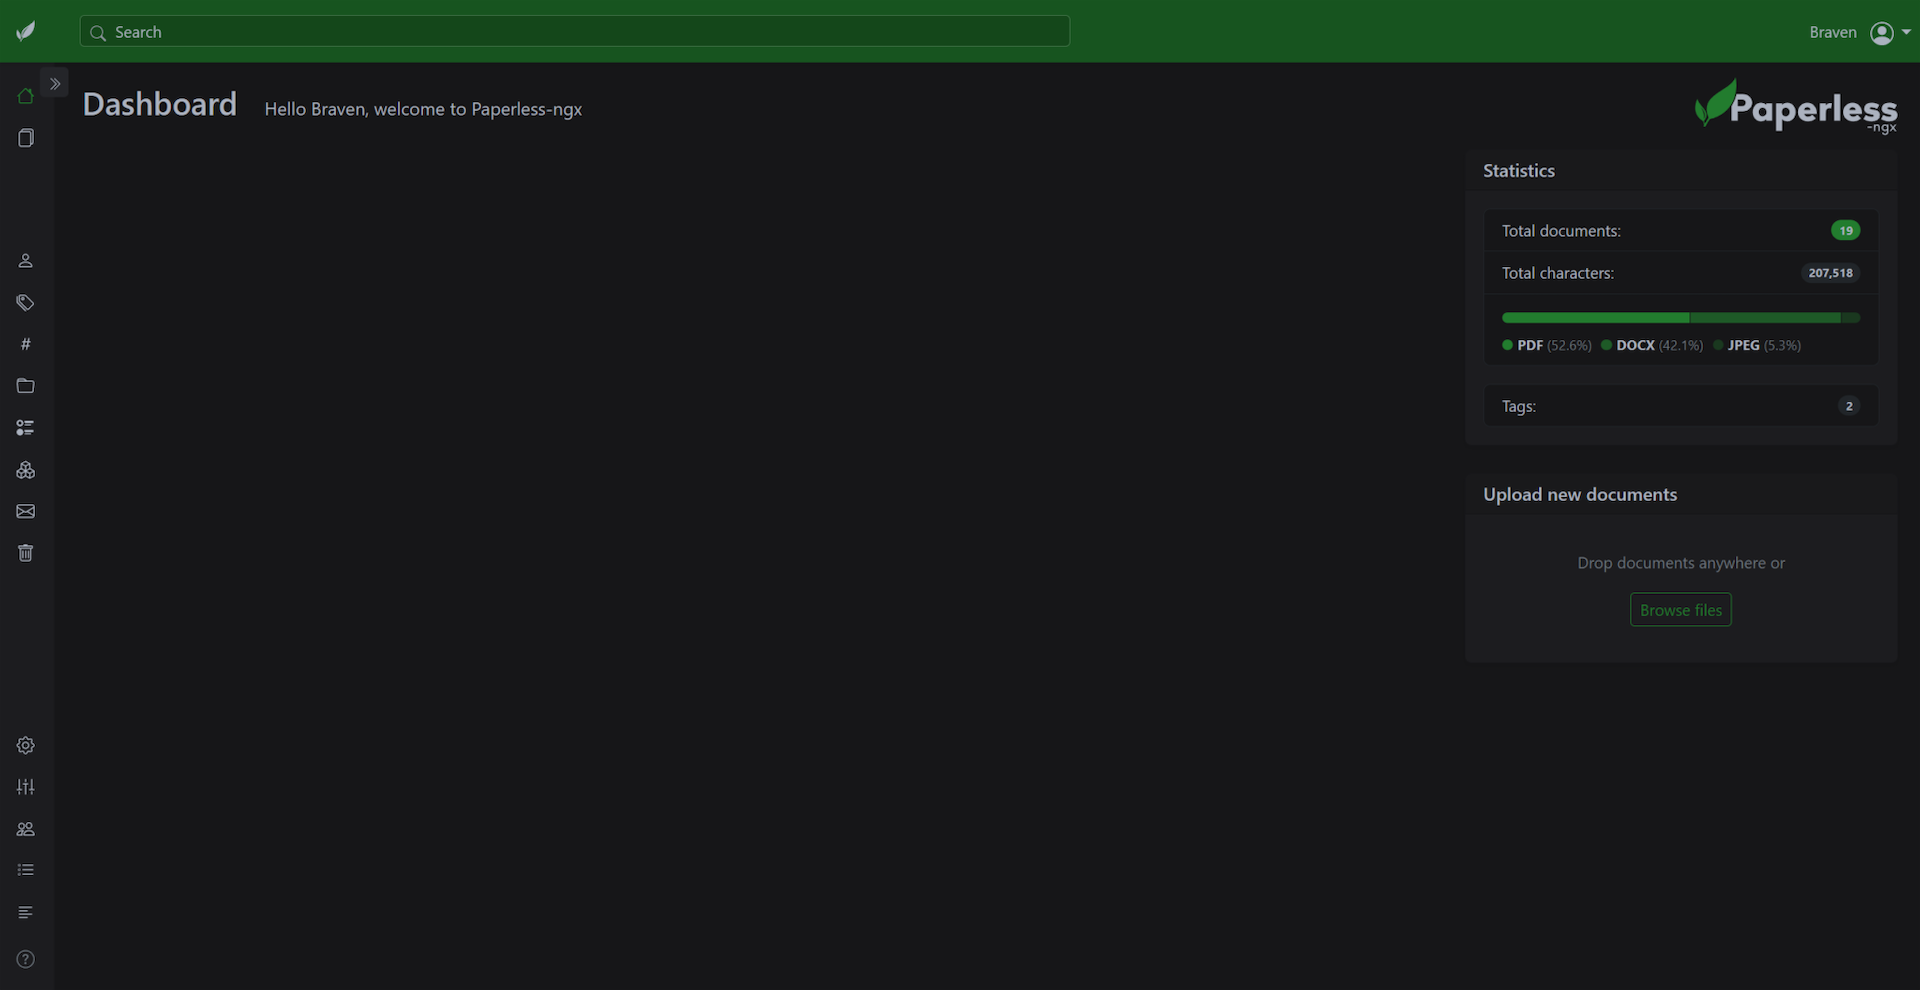Open the Documents list from sidebar

click(26, 138)
